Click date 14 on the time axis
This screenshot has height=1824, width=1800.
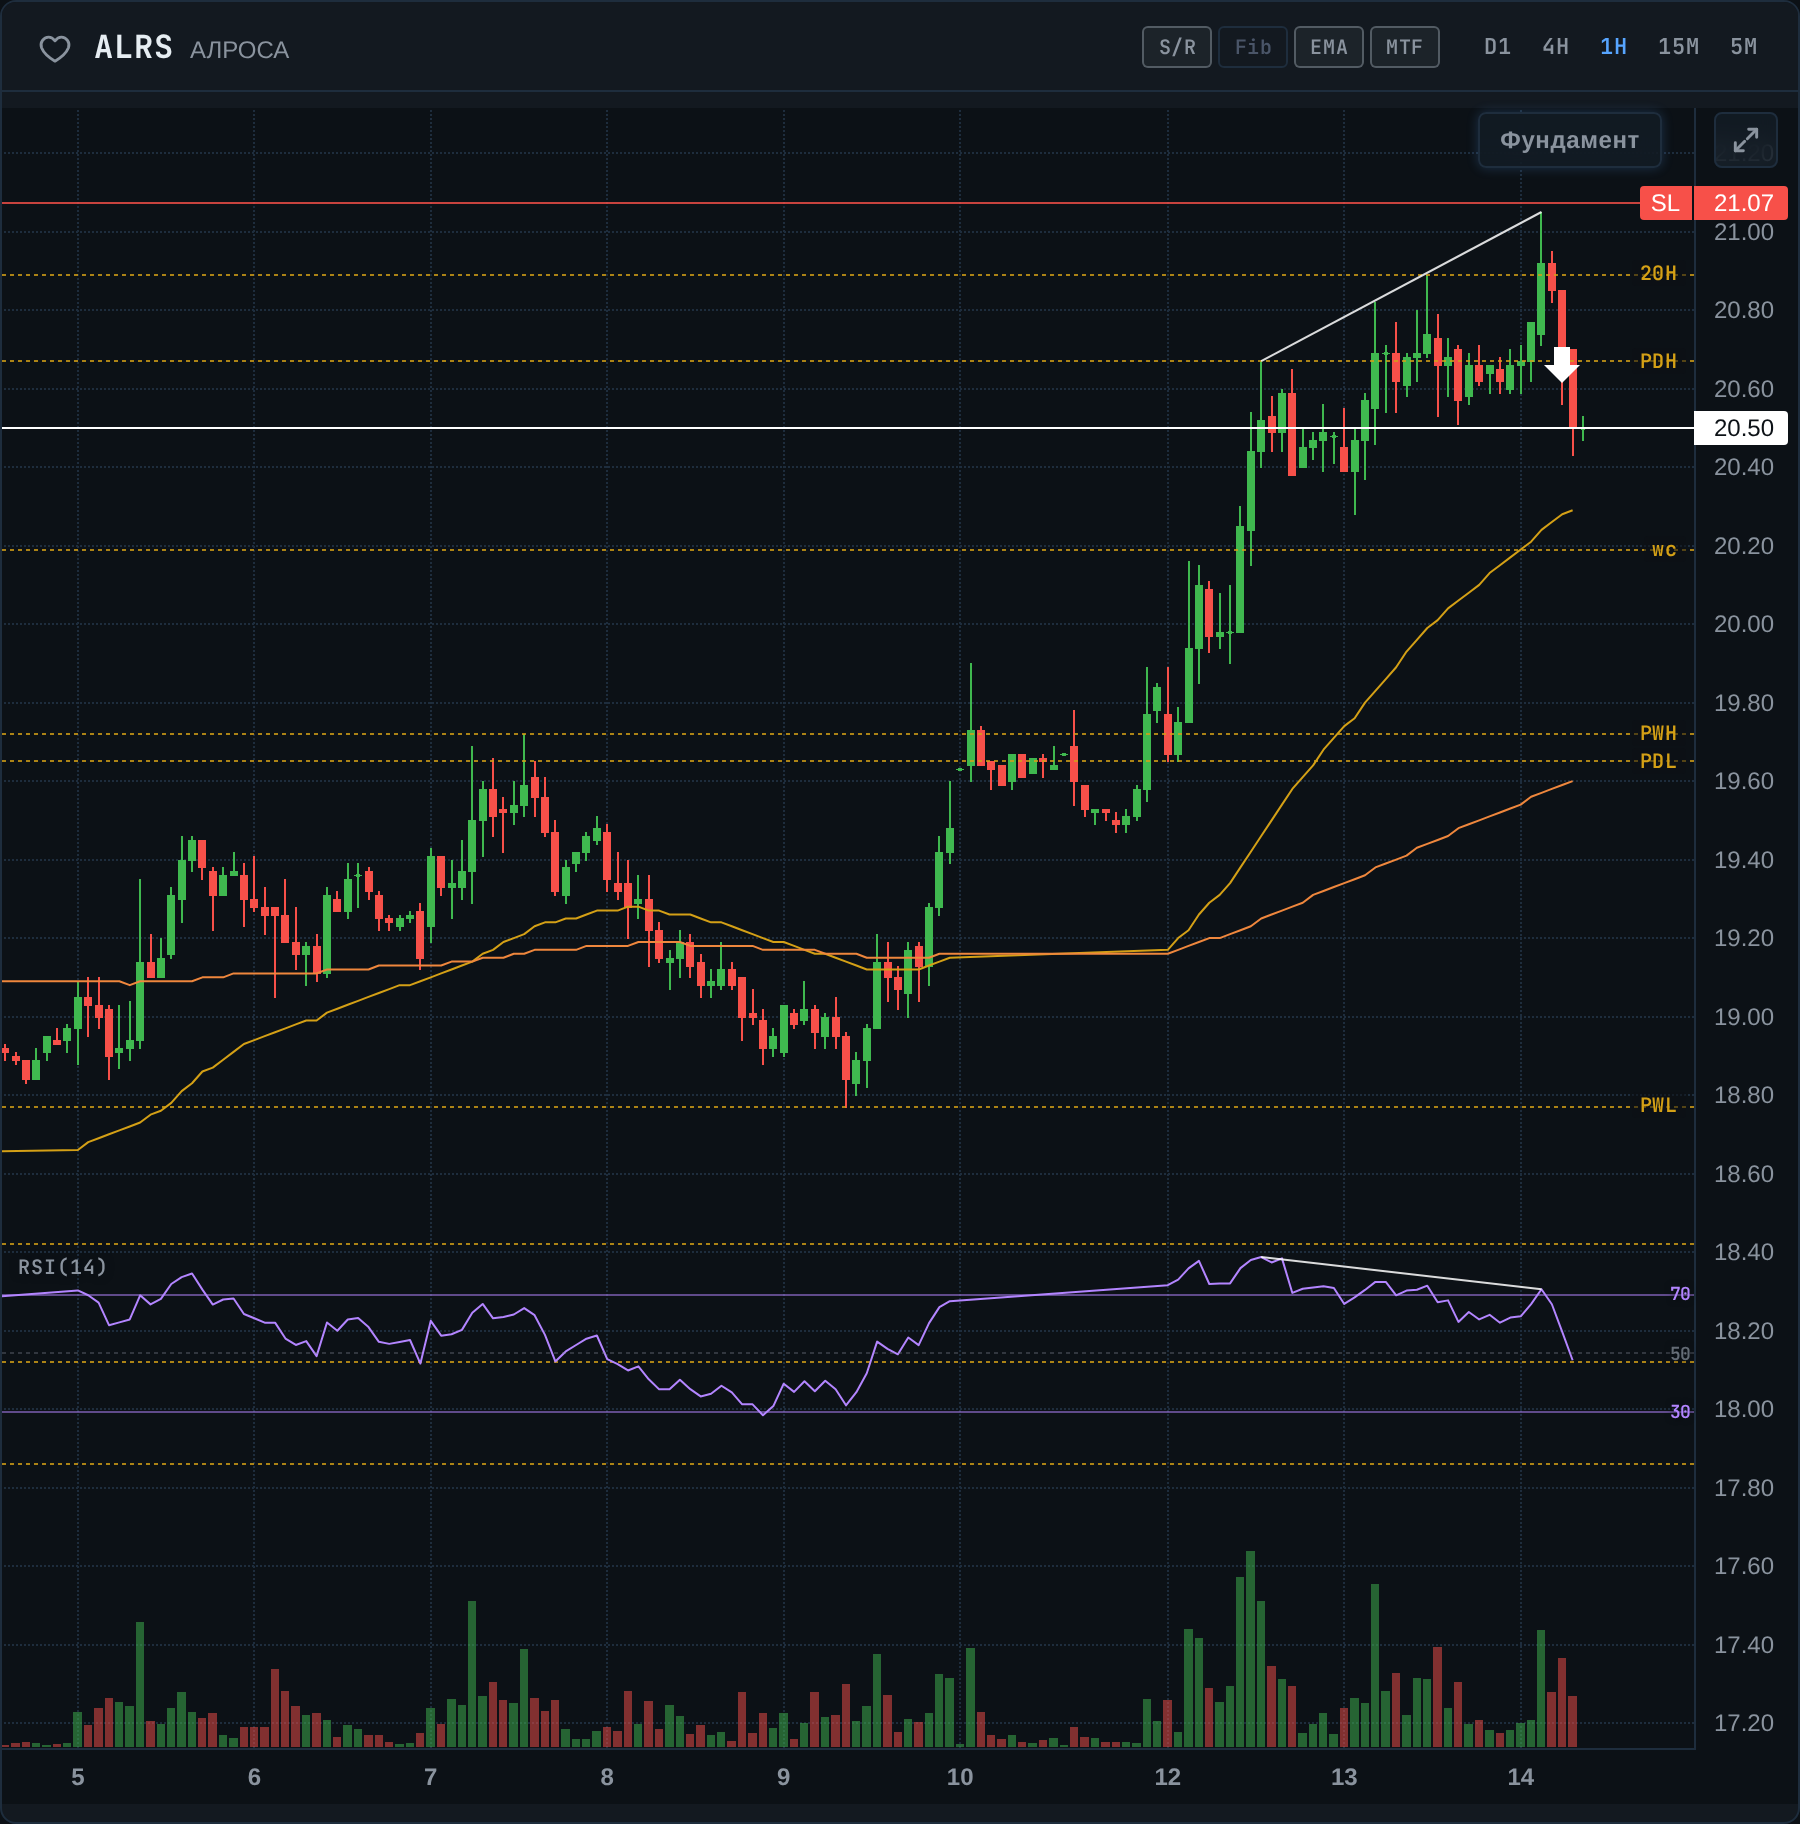(x=1520, y=1777)
